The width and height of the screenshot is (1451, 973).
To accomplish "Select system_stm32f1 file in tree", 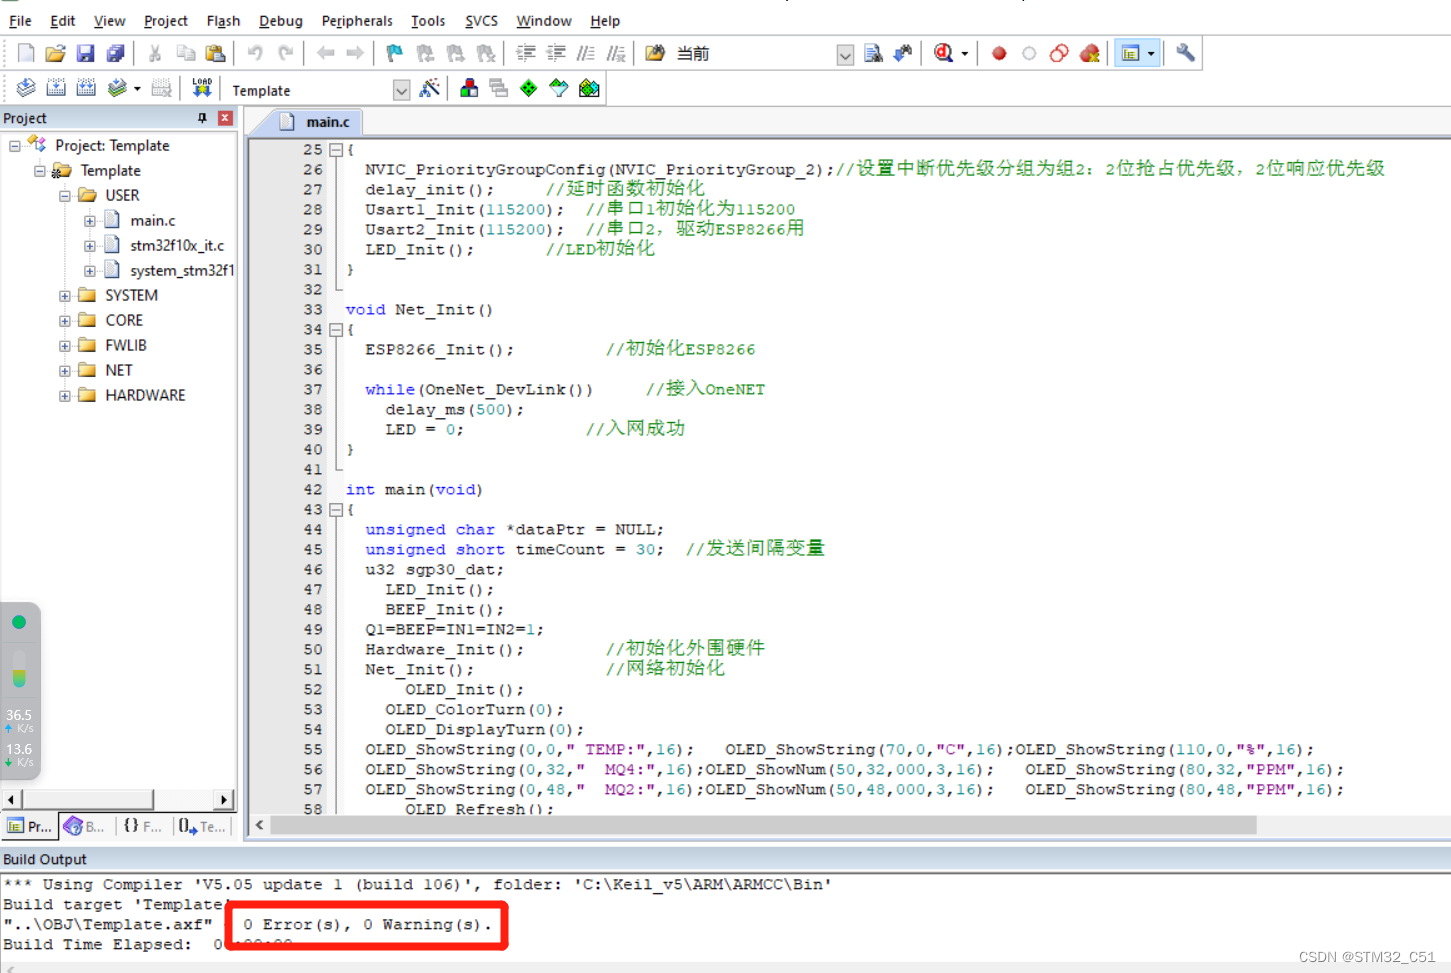I will click(x=182, y=271).
